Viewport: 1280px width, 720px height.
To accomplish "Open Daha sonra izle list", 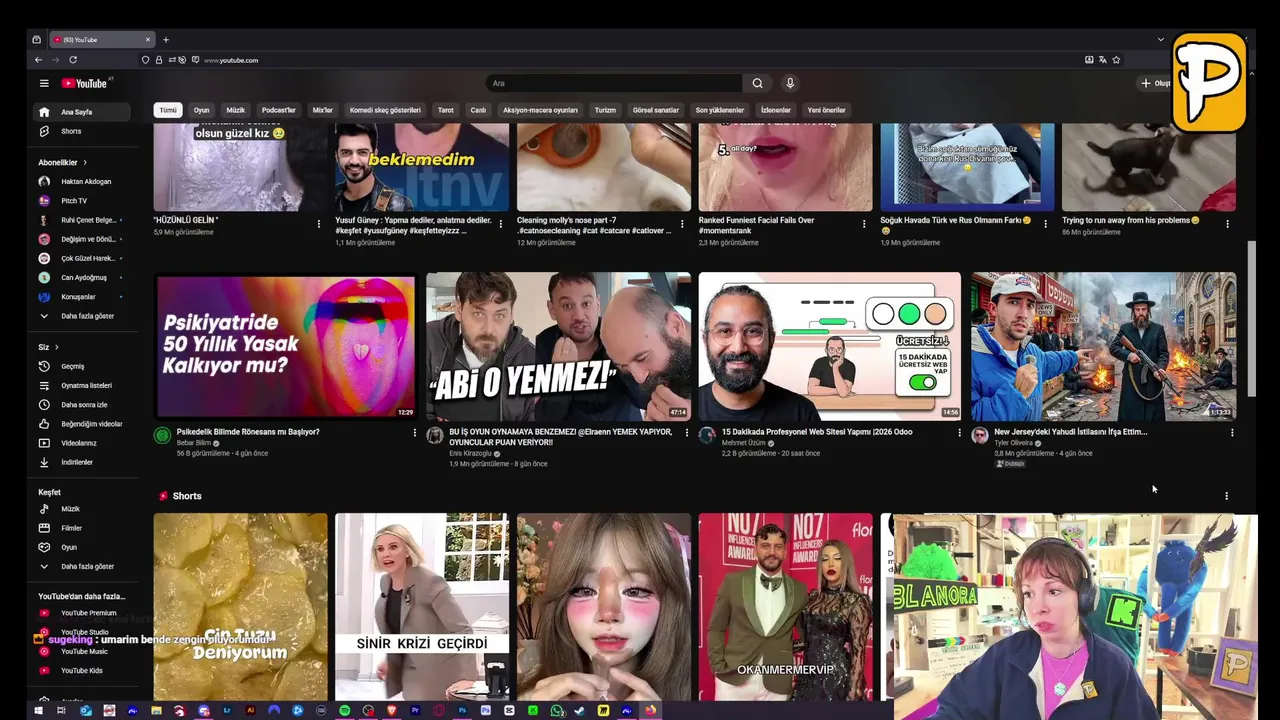I will [x=82, y=404].
